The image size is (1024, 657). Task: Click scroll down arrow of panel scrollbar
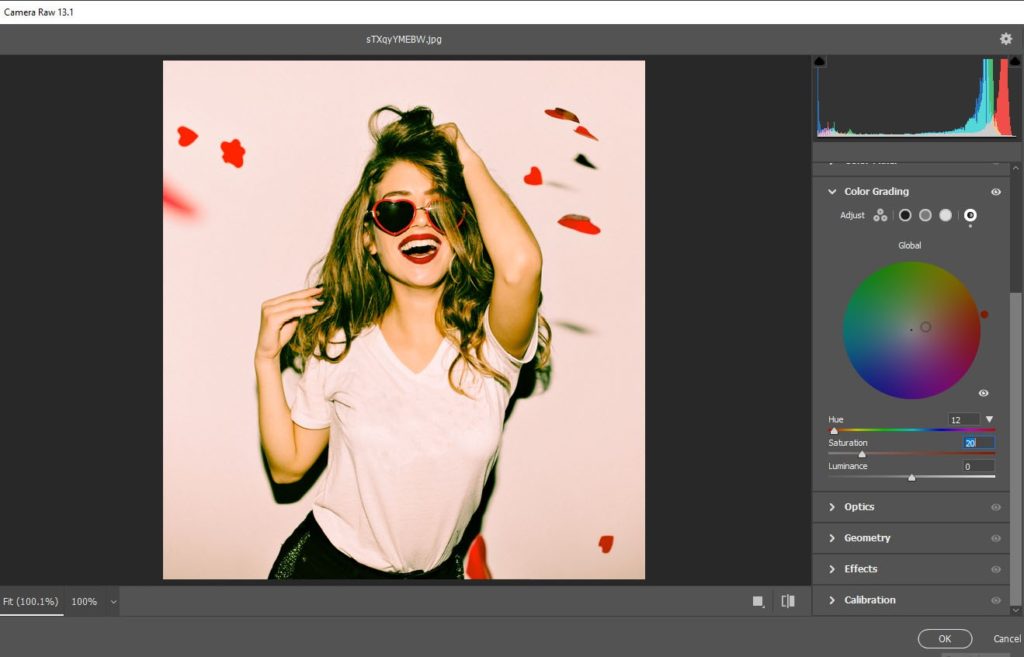[x=1016, y=611]
